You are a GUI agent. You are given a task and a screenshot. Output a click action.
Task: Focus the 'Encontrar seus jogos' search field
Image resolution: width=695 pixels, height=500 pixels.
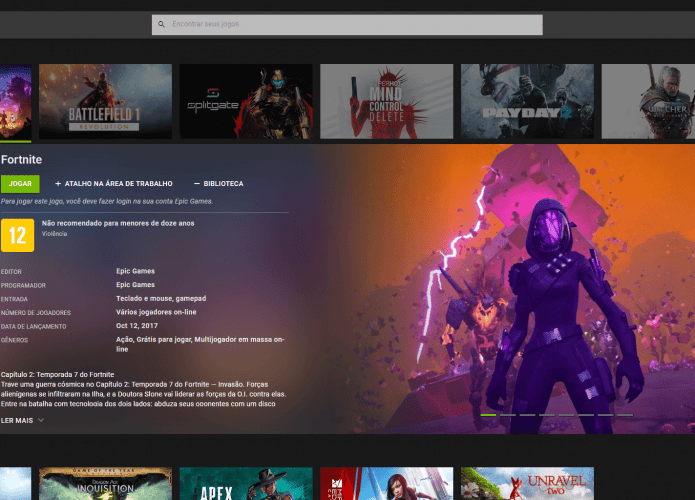pyautogui.click(x=347, y=25)
